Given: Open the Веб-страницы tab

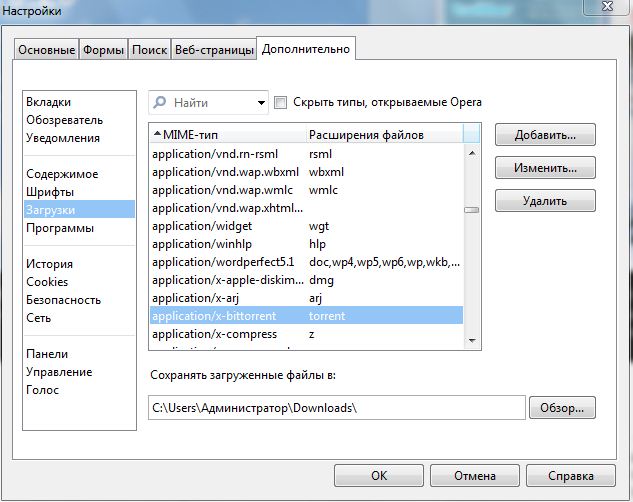Looking at the screenshot, I should pos(212,50).
